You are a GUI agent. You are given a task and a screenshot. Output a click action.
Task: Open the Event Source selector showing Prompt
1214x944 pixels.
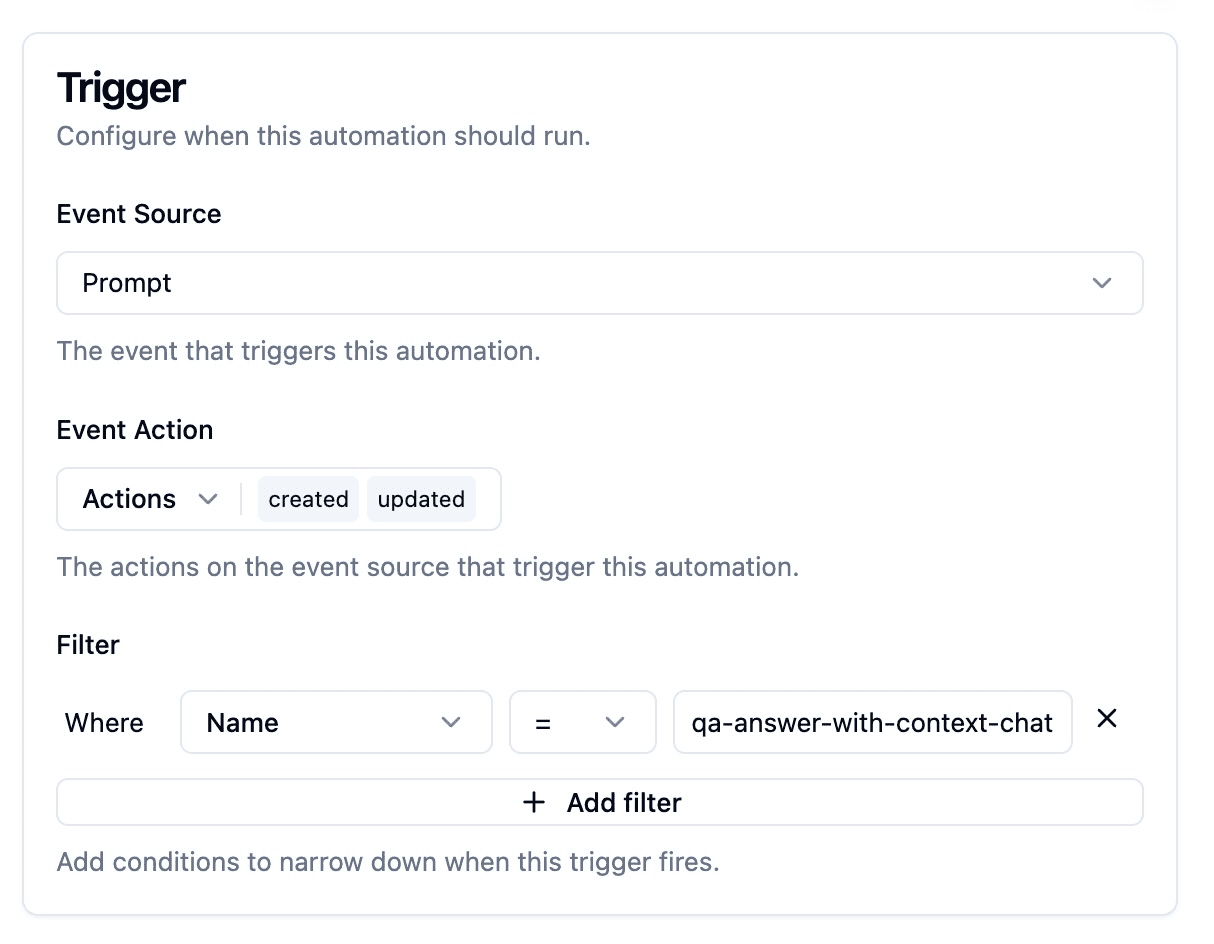[x=600, y=283]
